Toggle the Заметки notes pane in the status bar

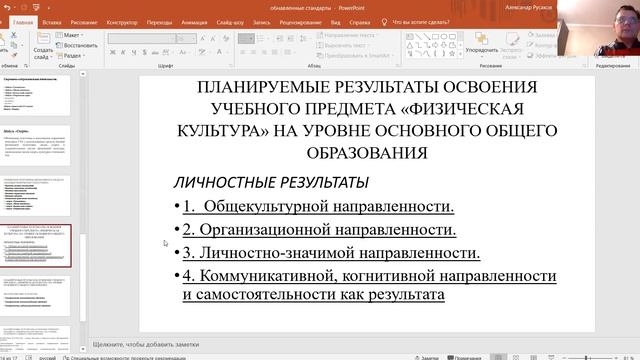tap(427, 358)
